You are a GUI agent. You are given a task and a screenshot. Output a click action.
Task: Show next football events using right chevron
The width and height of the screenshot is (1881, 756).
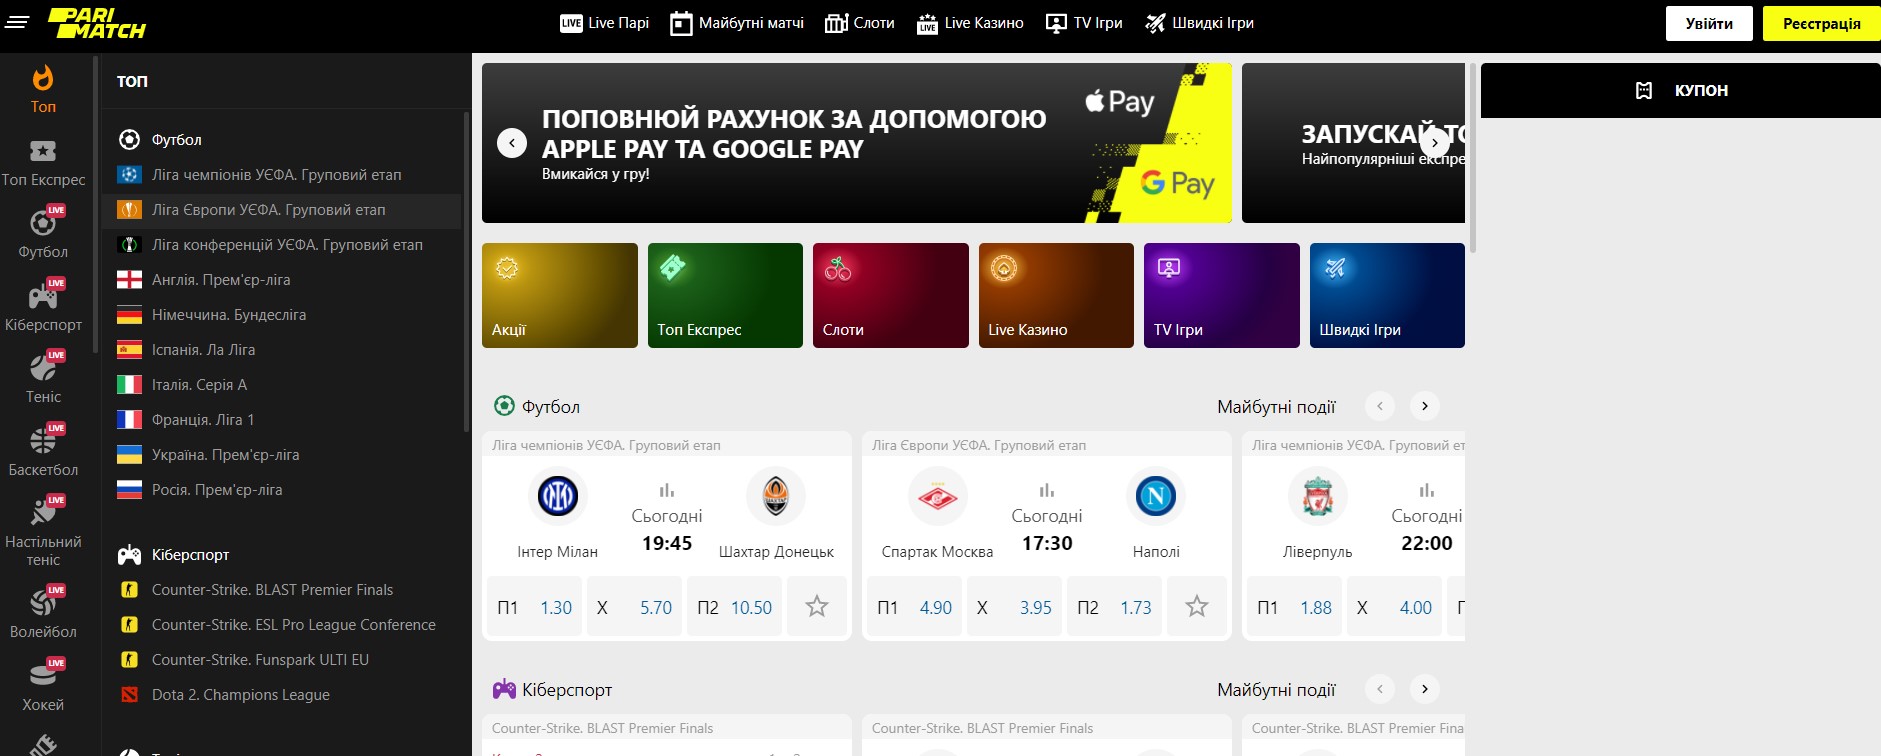point(1425,406)
